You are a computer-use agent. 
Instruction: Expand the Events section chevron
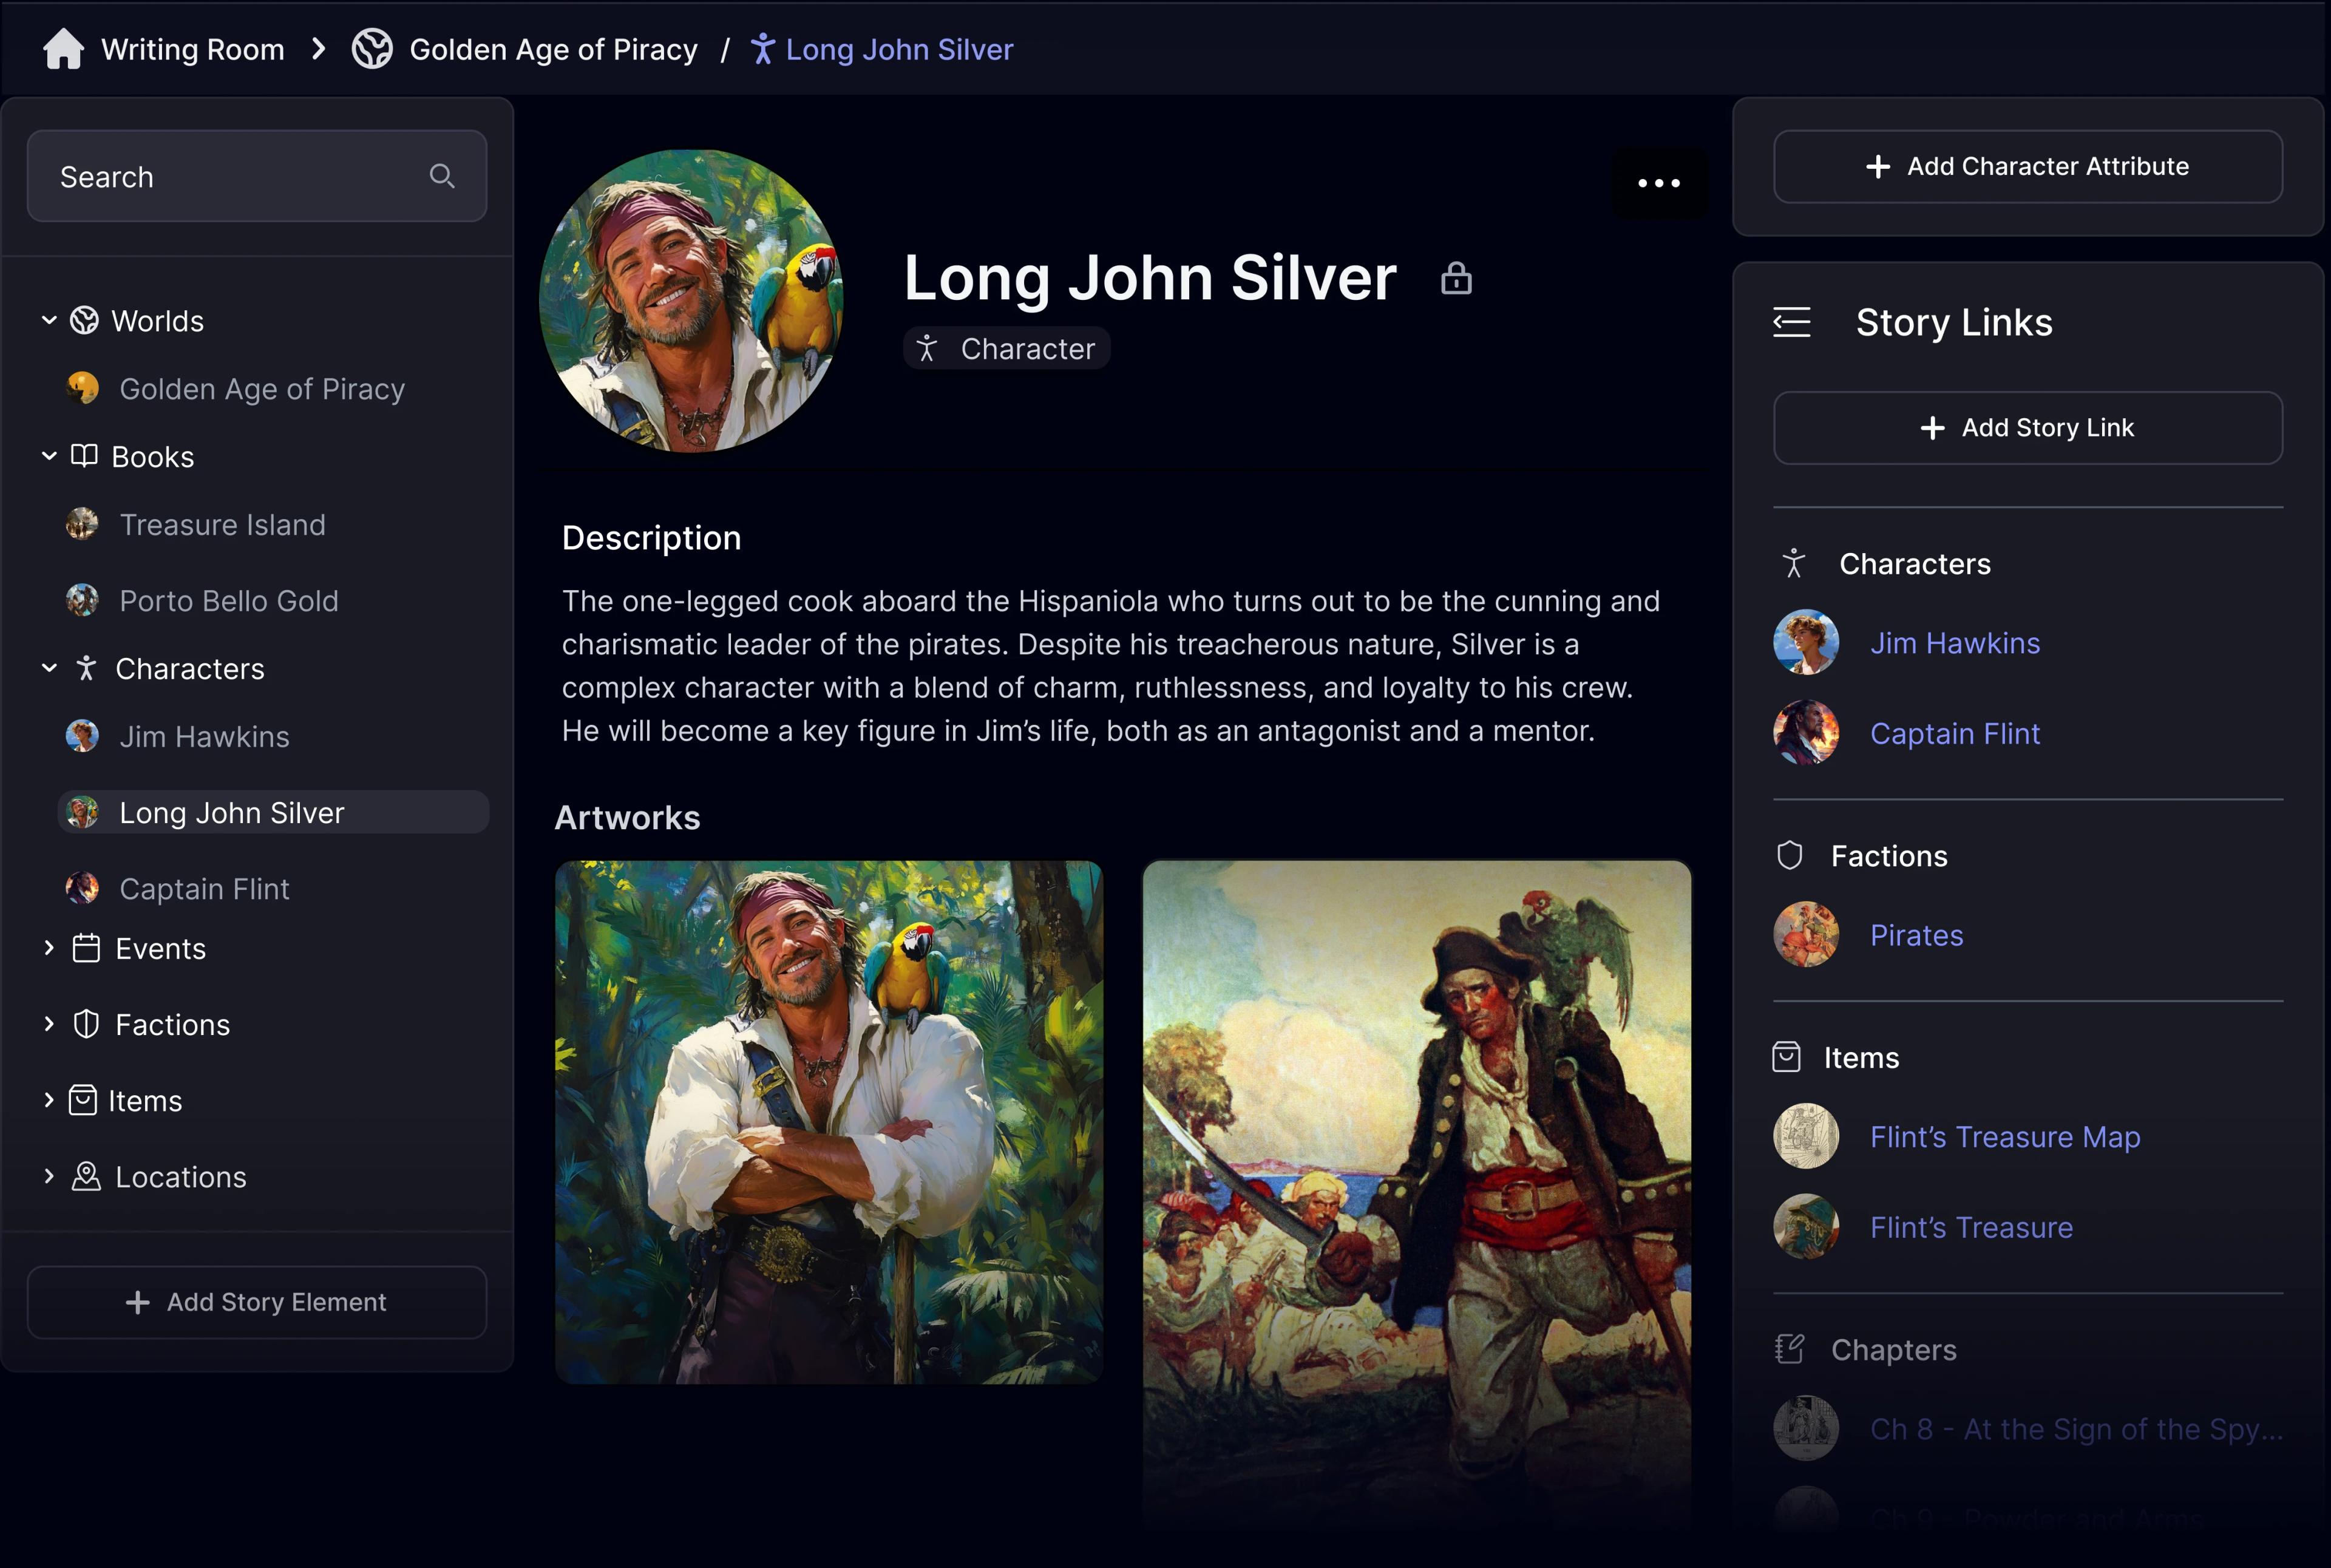(48, 948)
